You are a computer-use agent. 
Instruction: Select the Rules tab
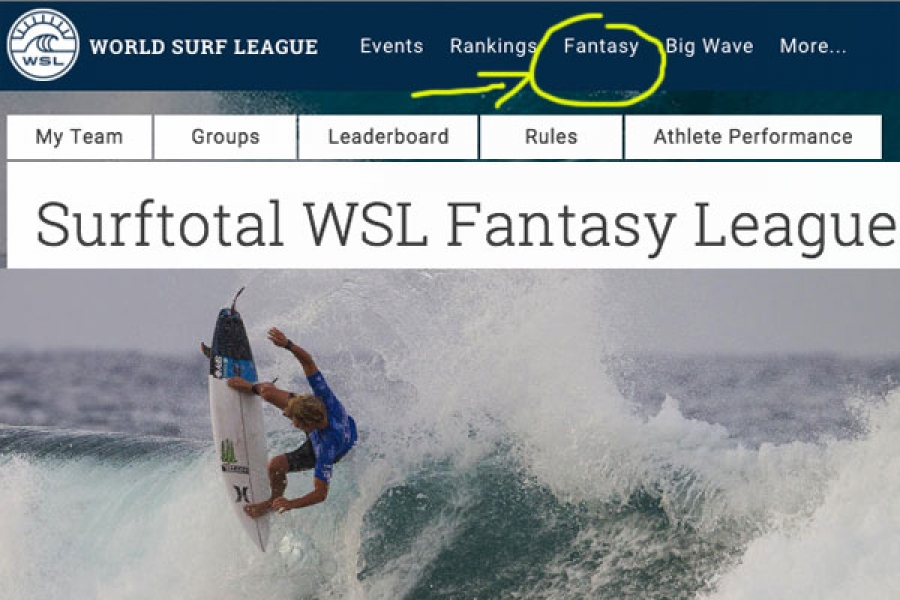tap(551, 137)
